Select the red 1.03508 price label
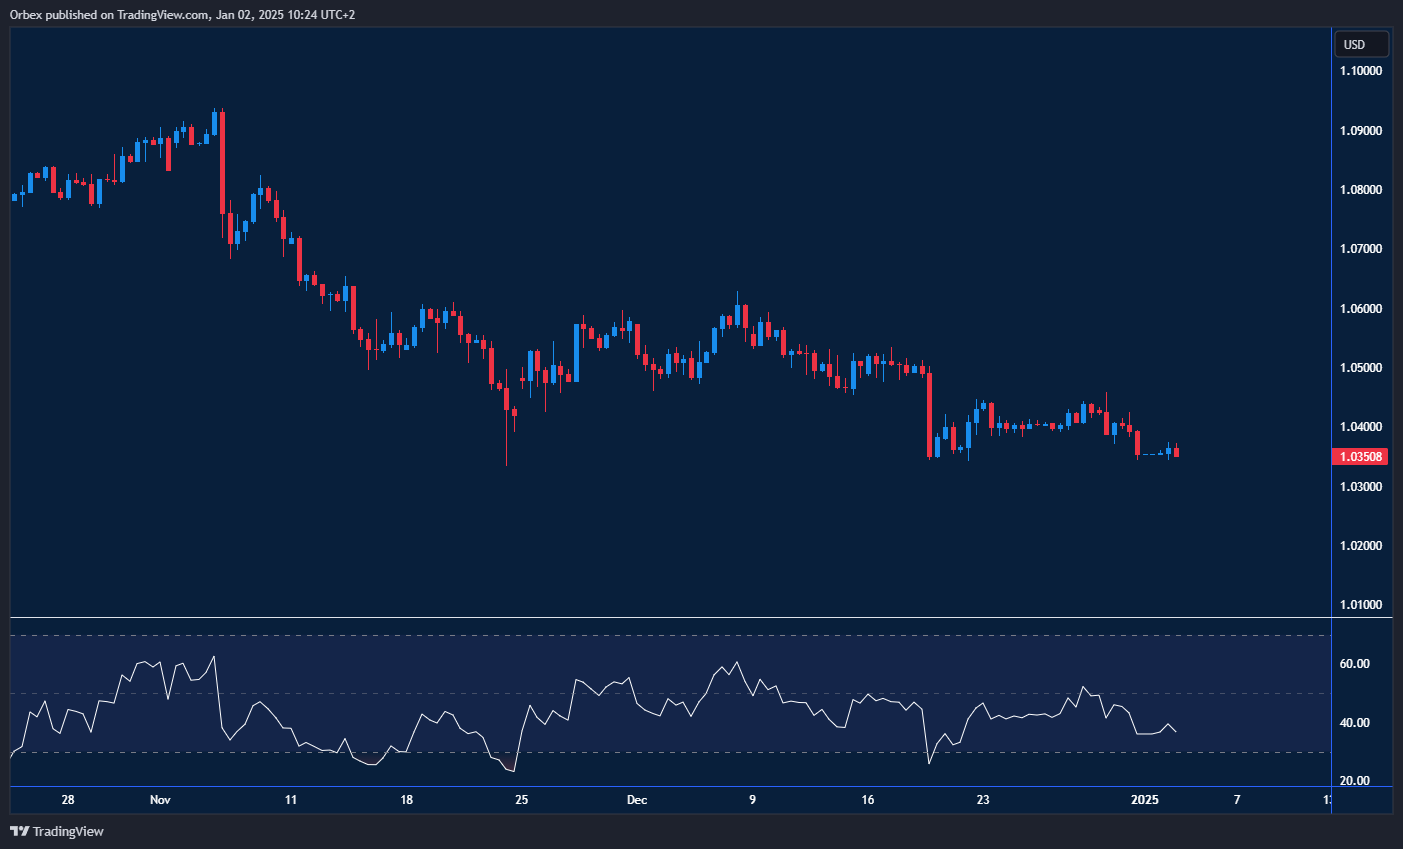The image size is (1403, 849). click(x=1360, y=456)
